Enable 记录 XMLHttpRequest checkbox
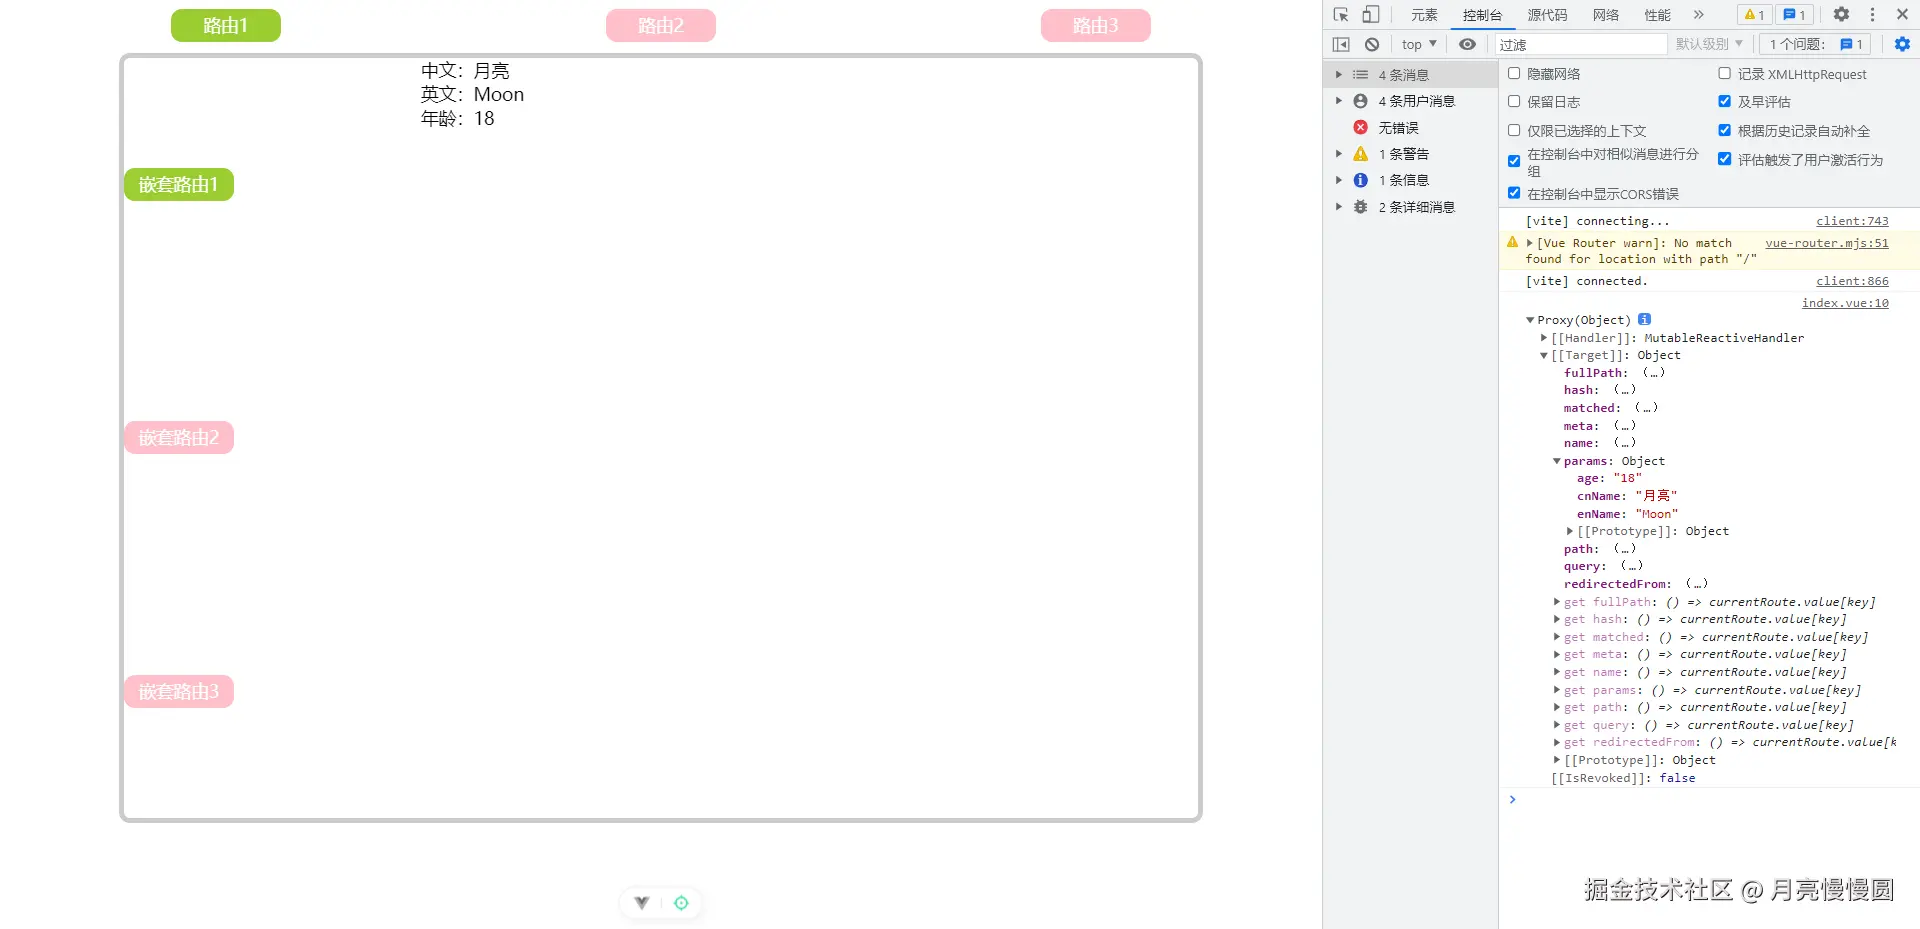1920x929 pixels. click(x=1724, y=73)
